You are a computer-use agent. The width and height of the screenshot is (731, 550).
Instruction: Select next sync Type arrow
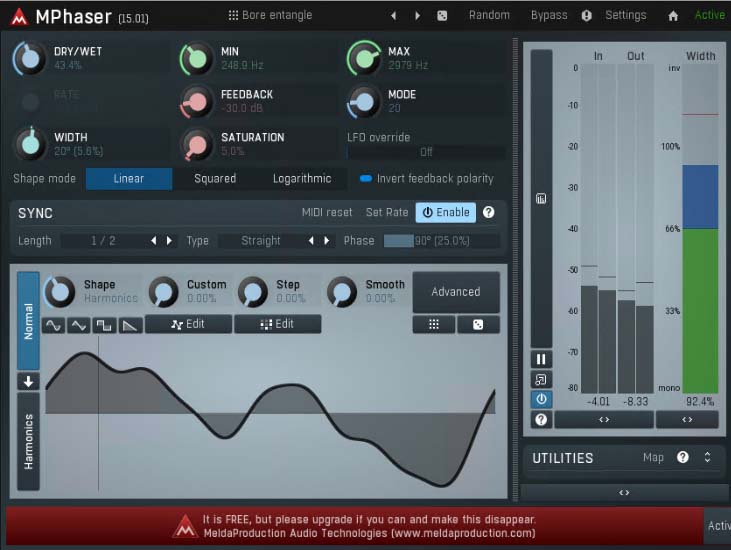pos(327,241)
